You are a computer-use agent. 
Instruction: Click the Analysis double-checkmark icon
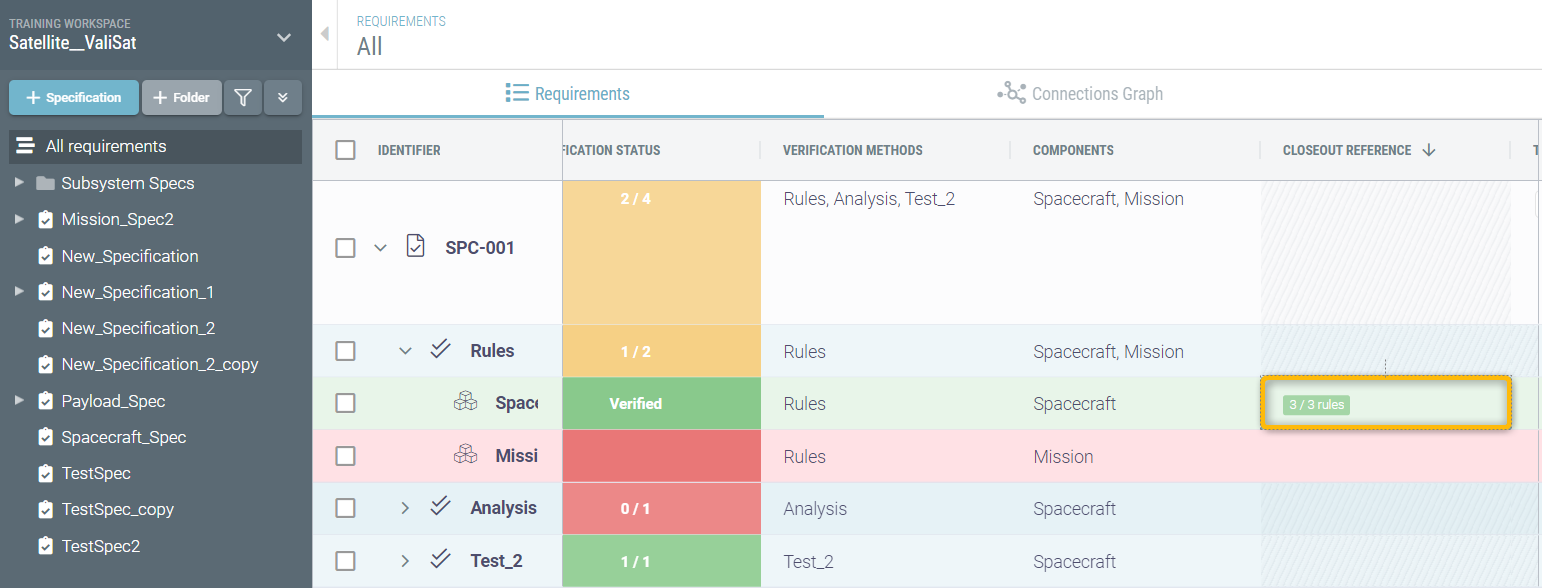click(x=441, y=506)
